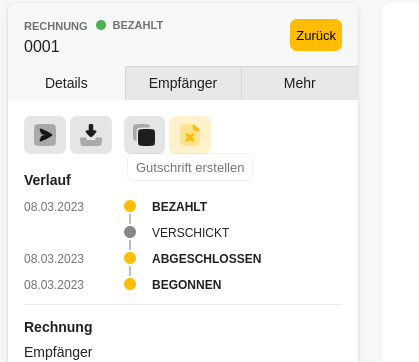
Task: Create a credit note with document-x icon
Action: click(x=190, y=135)
